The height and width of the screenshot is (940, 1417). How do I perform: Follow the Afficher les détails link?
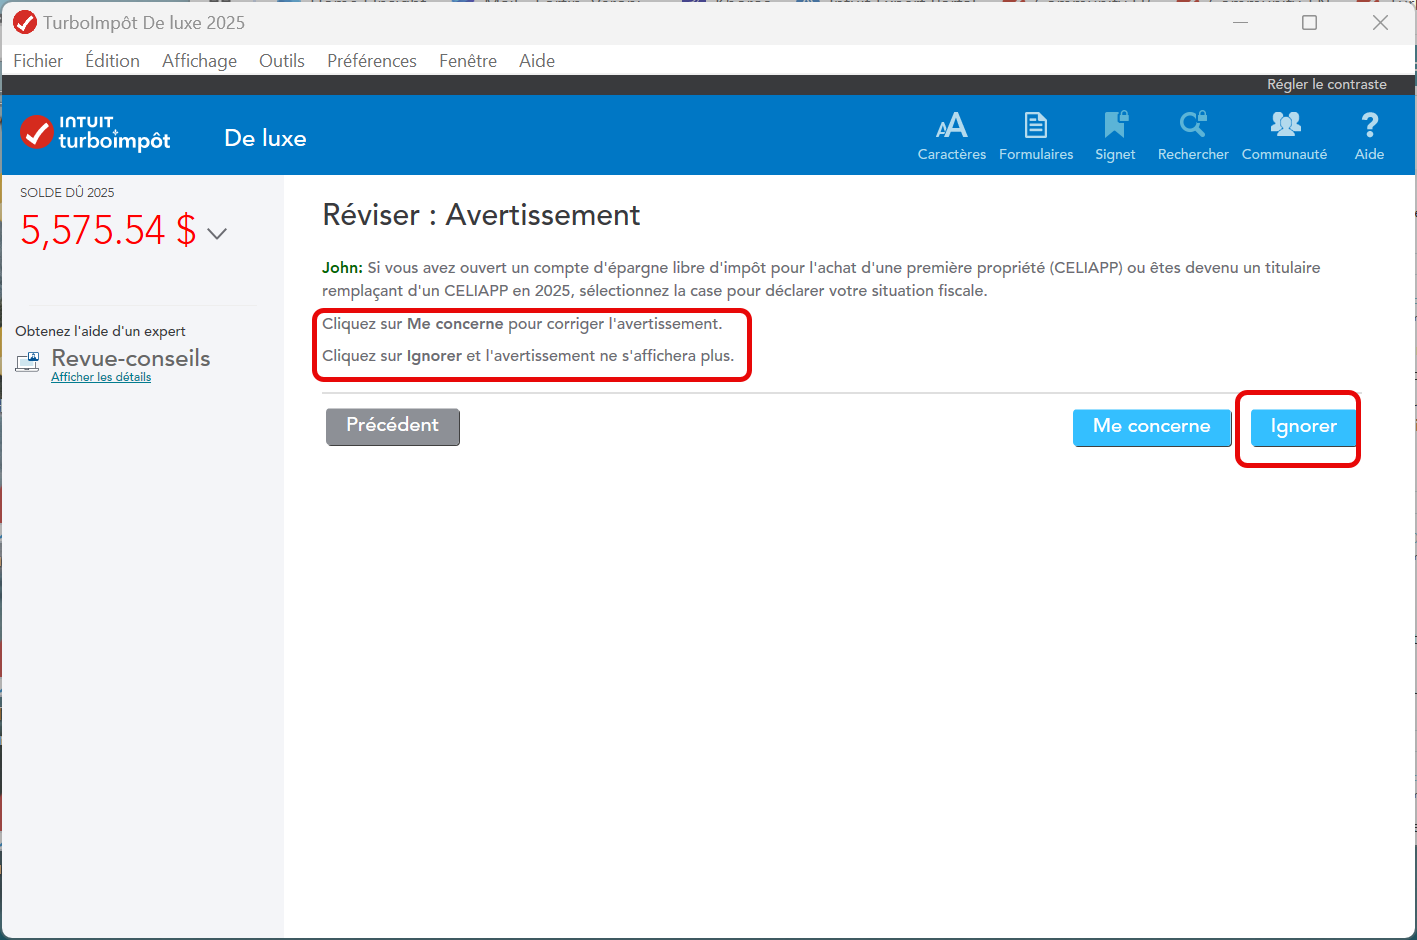pyautogui.click(x=101, y=378)
